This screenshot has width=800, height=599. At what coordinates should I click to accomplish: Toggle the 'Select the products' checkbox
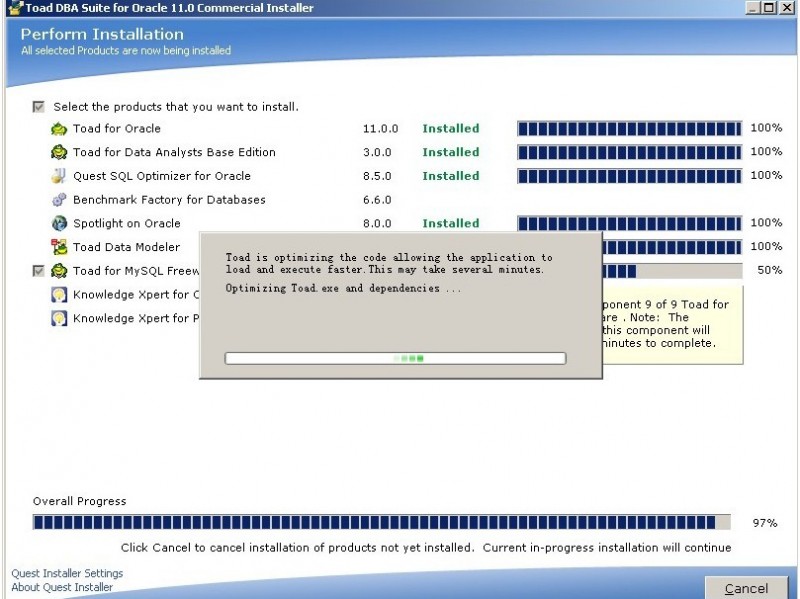click(x=38, y=107)
